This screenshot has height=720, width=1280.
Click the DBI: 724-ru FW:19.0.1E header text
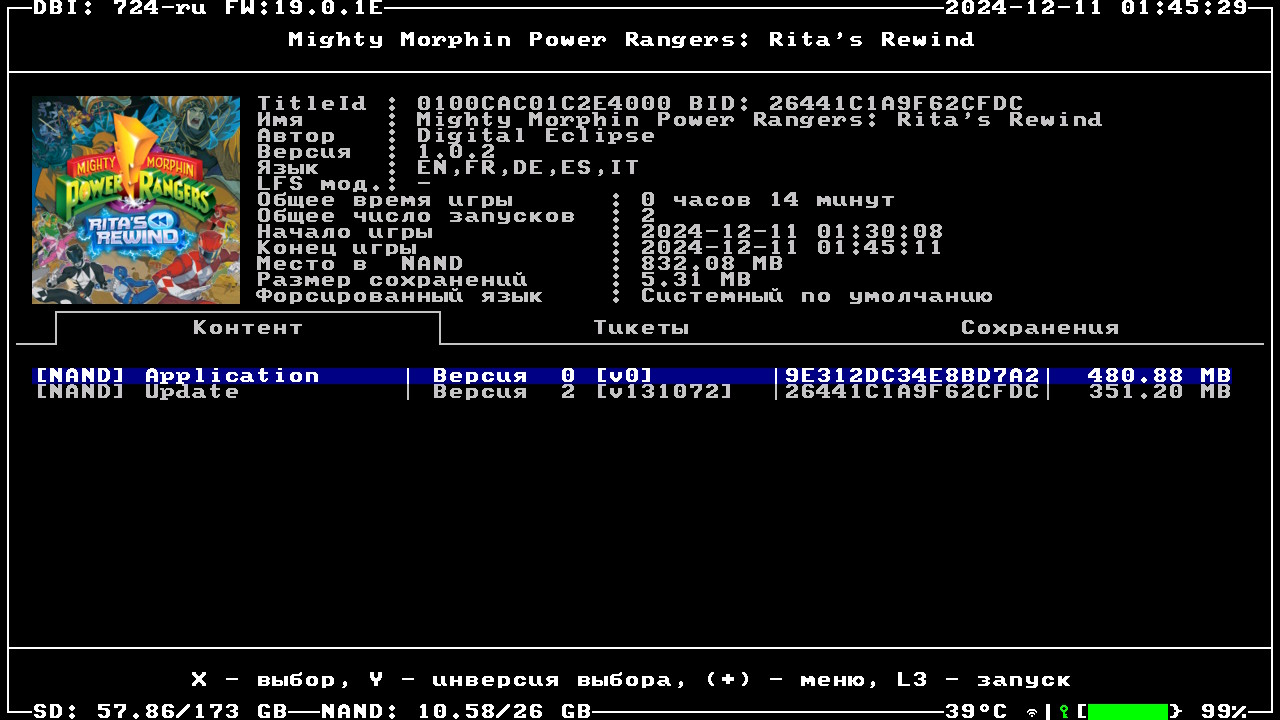(x=208, y=8)
